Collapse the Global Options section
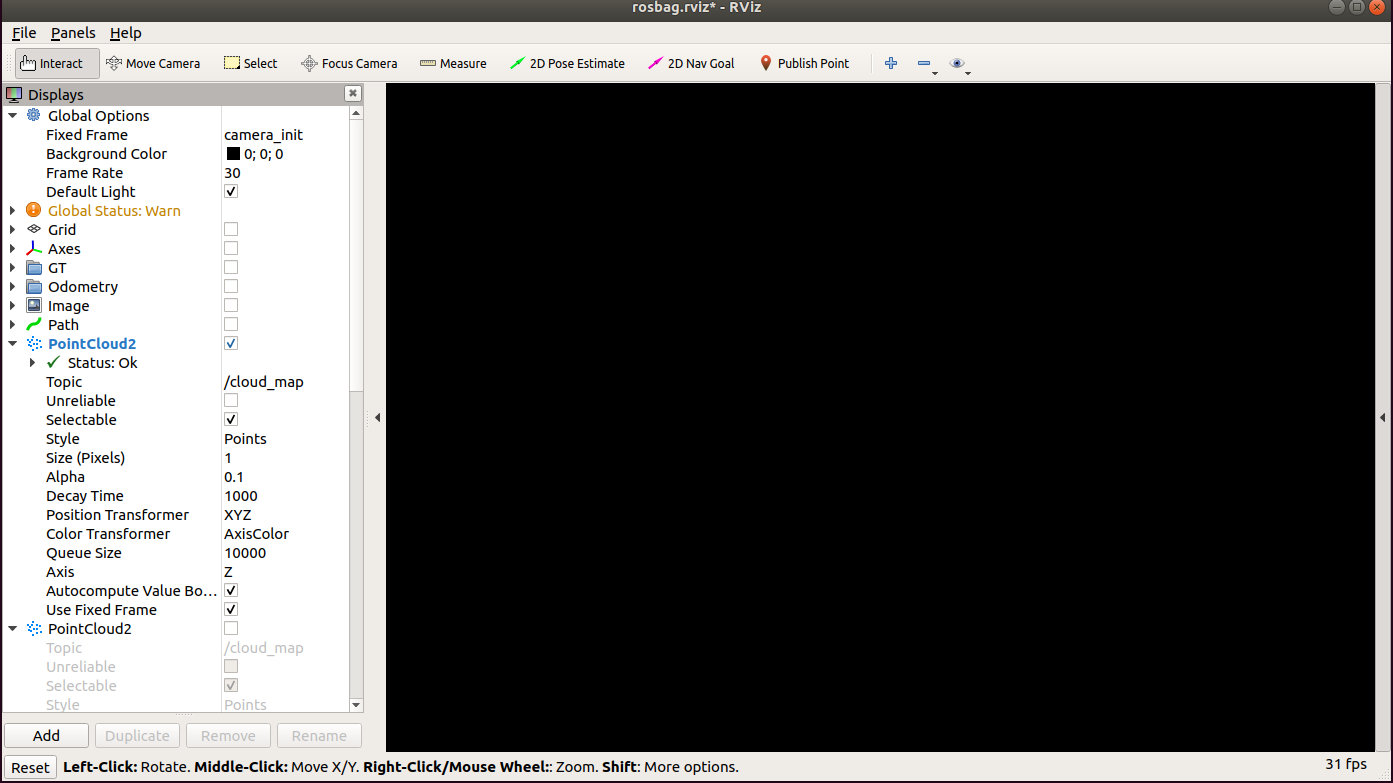 click(13, 115)
